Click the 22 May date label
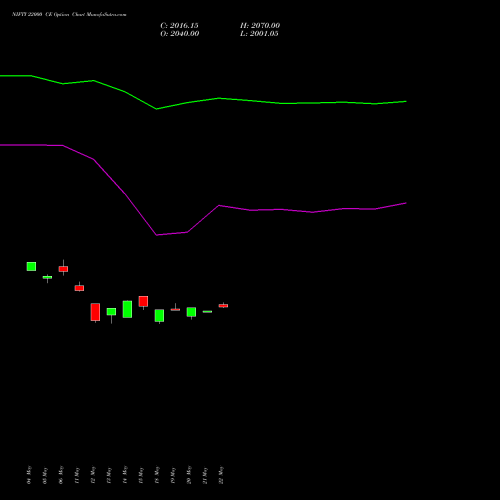This screenshot has height=500, width=500. point(221,475)
